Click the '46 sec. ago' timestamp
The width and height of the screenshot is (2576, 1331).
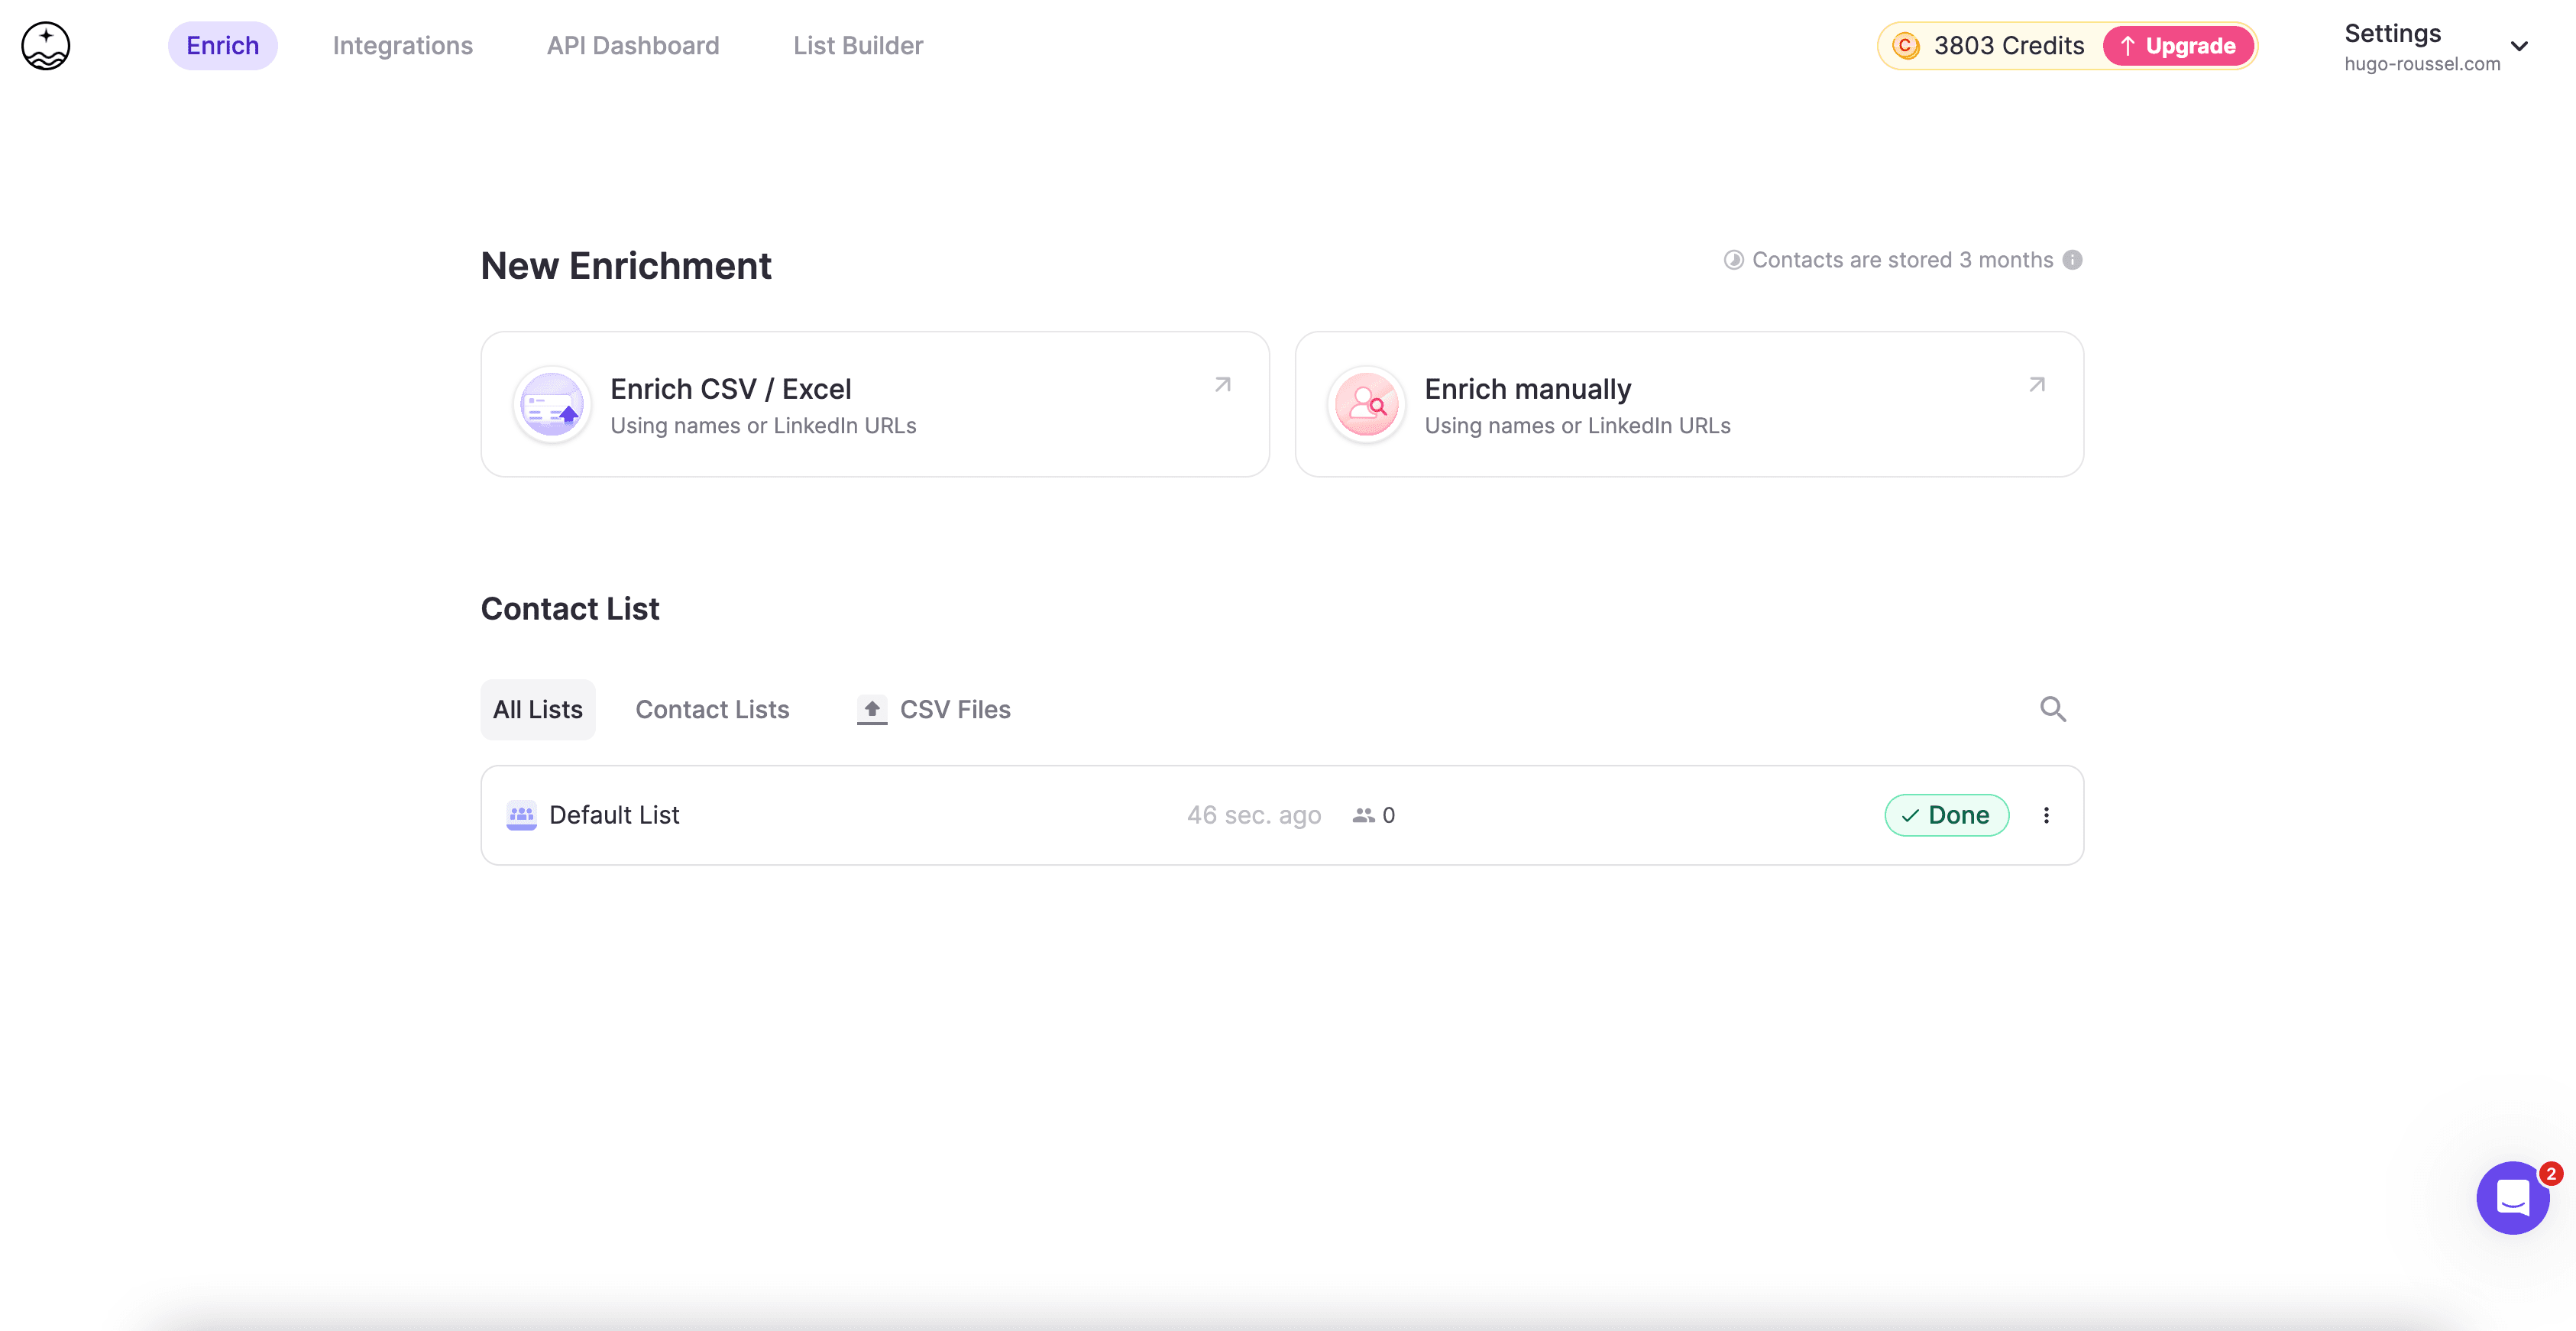pyautogui.click(x=1254, y=816)
